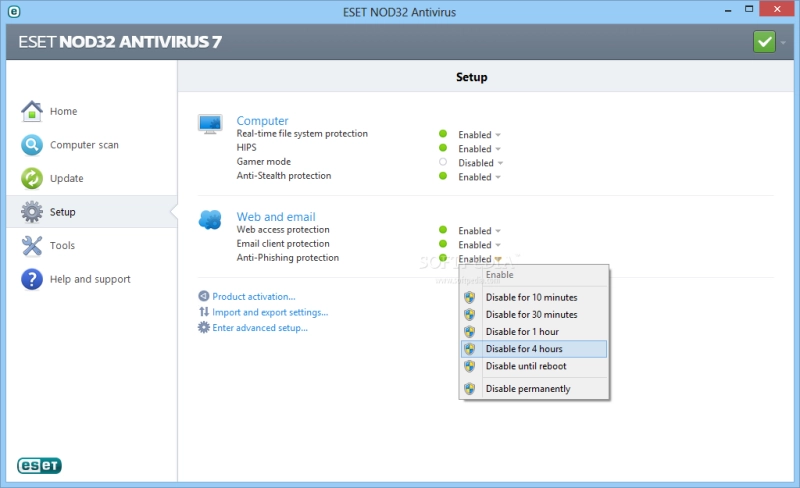Click the green Update arrows icon
This screenshot has width=800, height=488.
32,178
